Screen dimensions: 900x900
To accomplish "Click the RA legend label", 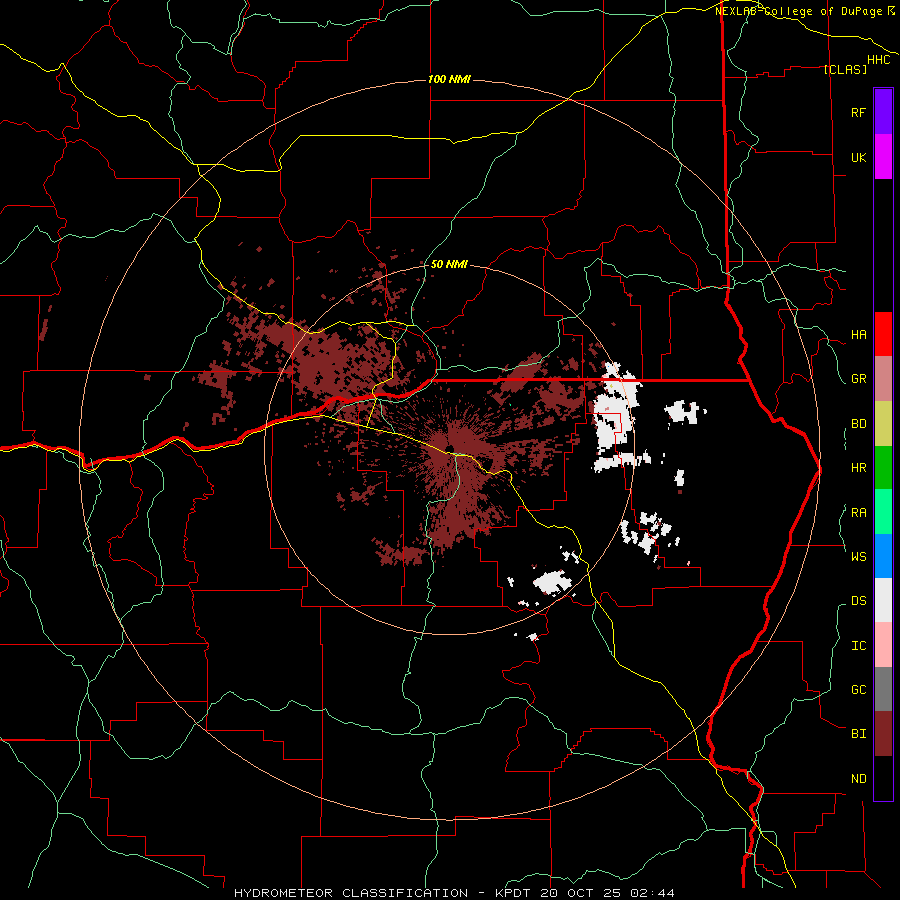I will tap(858, 513).
